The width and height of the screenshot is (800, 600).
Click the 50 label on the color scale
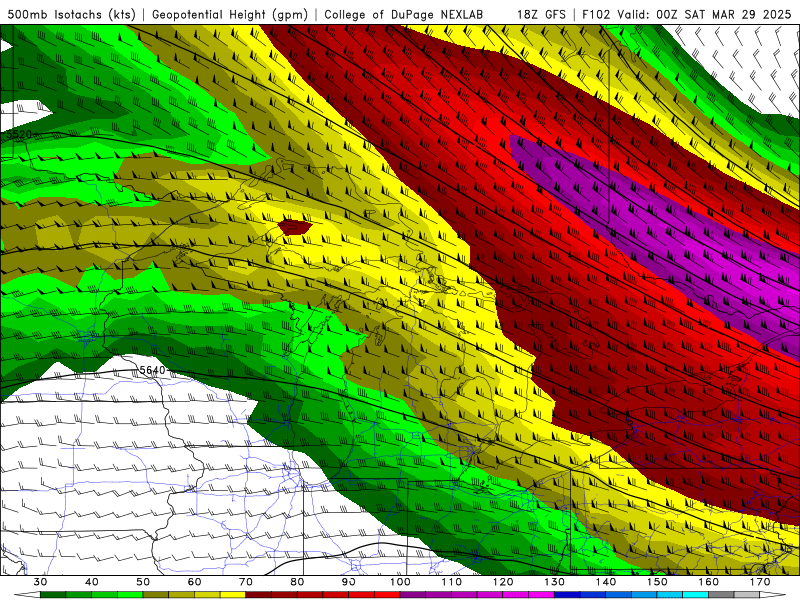pyautogui.click(x=143, y=582)
